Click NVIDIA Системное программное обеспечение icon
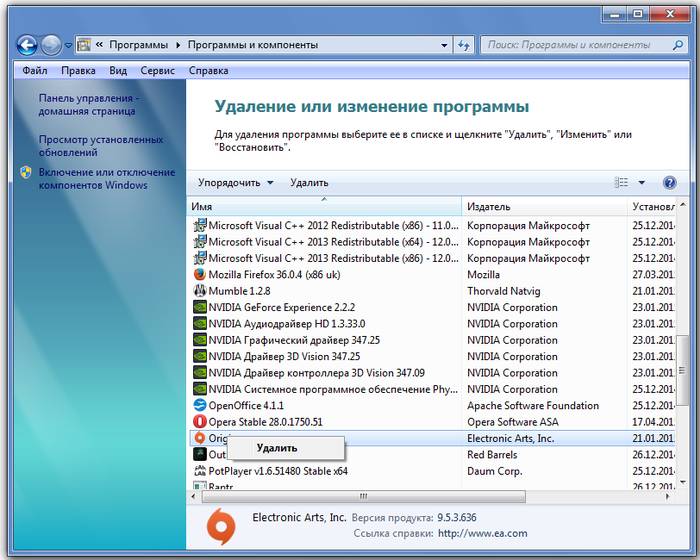Screen dimensions: 700x560 [x=200, y=389]
